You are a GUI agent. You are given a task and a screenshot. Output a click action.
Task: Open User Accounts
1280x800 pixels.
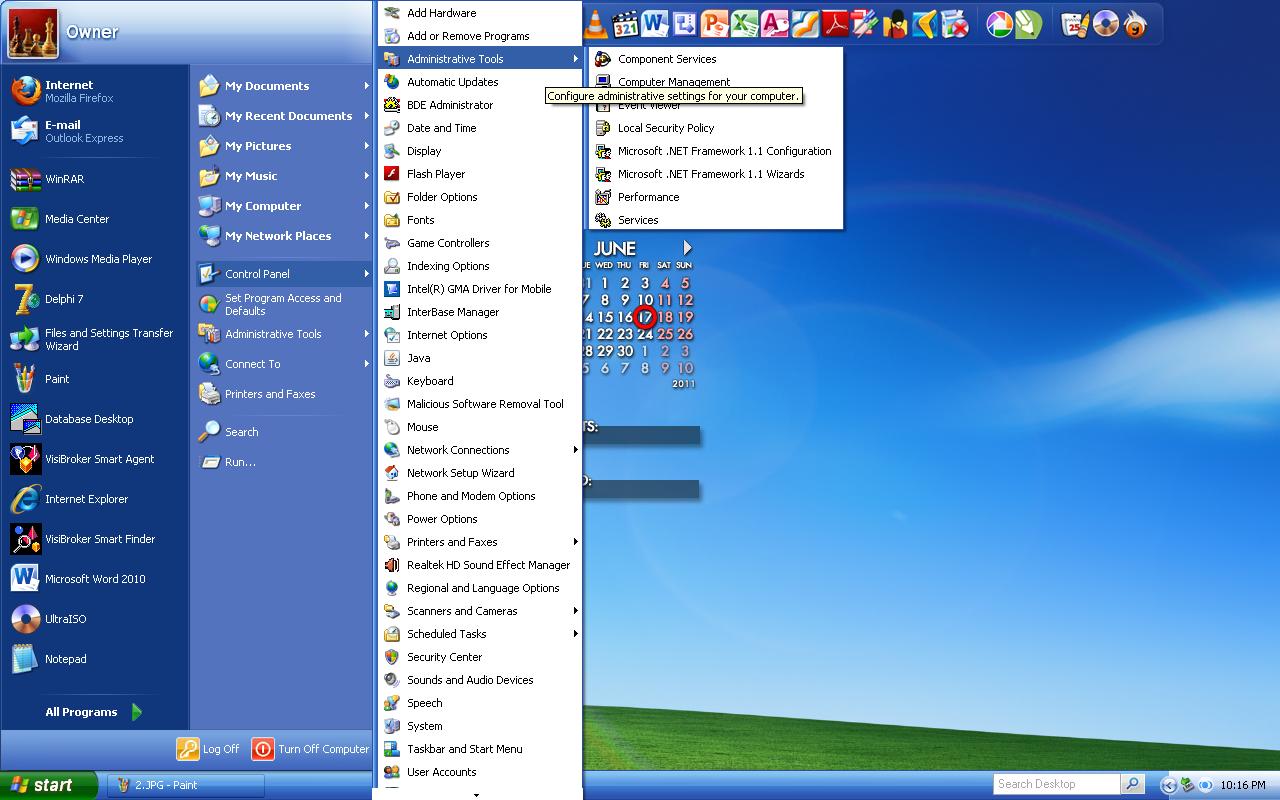click(481, 772)
